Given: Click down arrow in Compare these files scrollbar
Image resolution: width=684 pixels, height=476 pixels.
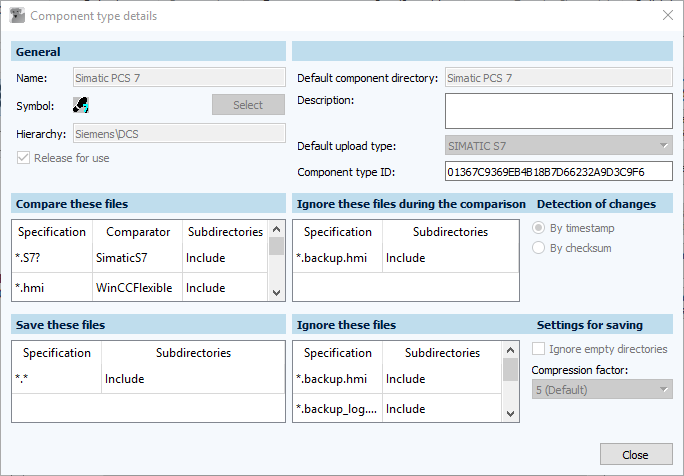Looking at the screenshot, I should (276, 292).
